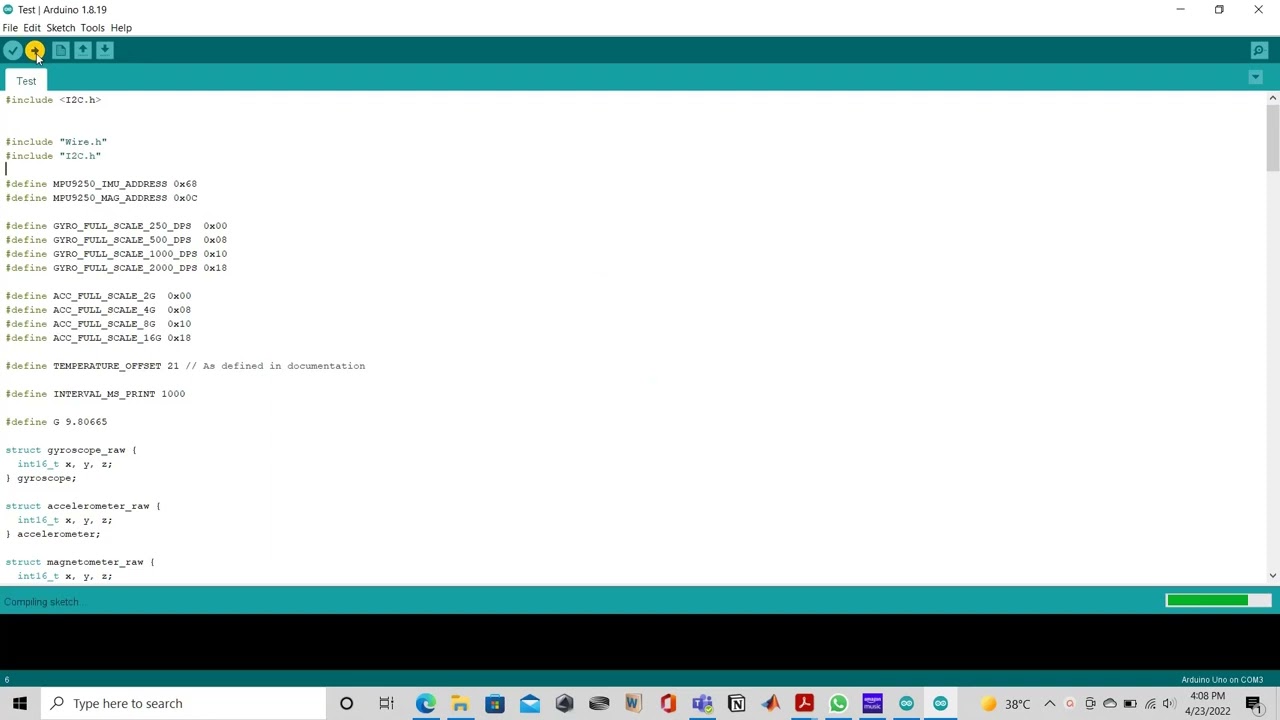This screenshot has height=720, width=1280.
Task: Click the '#include "Wire.h"' line
Action: [56, 142]
